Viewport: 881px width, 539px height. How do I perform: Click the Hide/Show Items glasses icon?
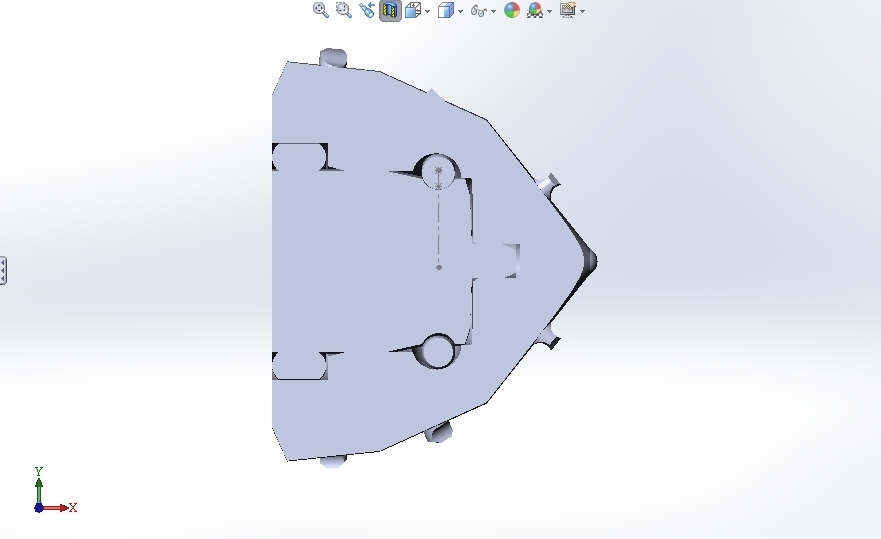[x=479, y=11]
